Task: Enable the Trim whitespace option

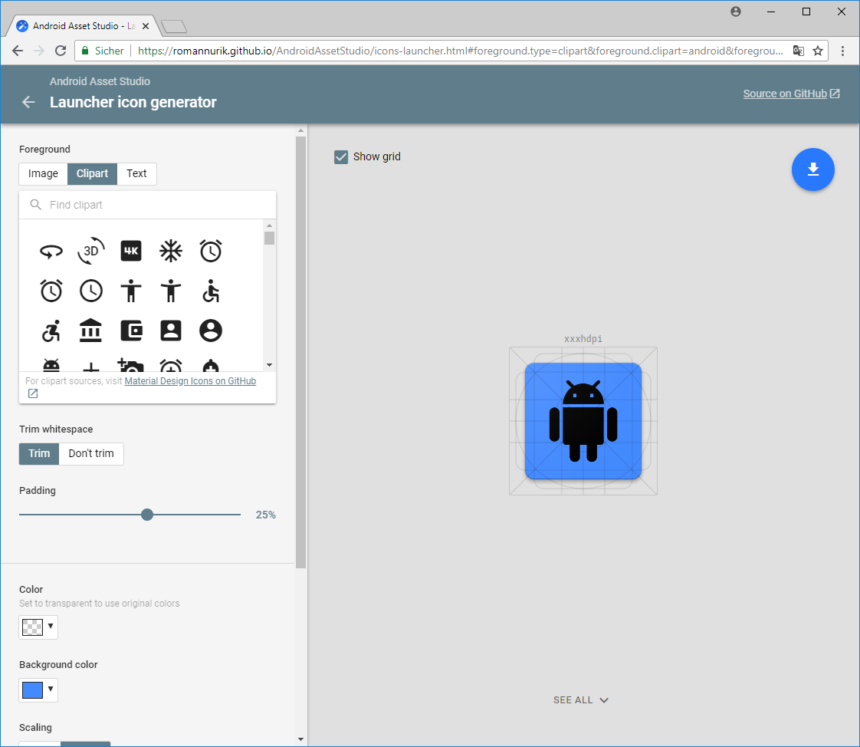Action: click(x=38, y=453)
